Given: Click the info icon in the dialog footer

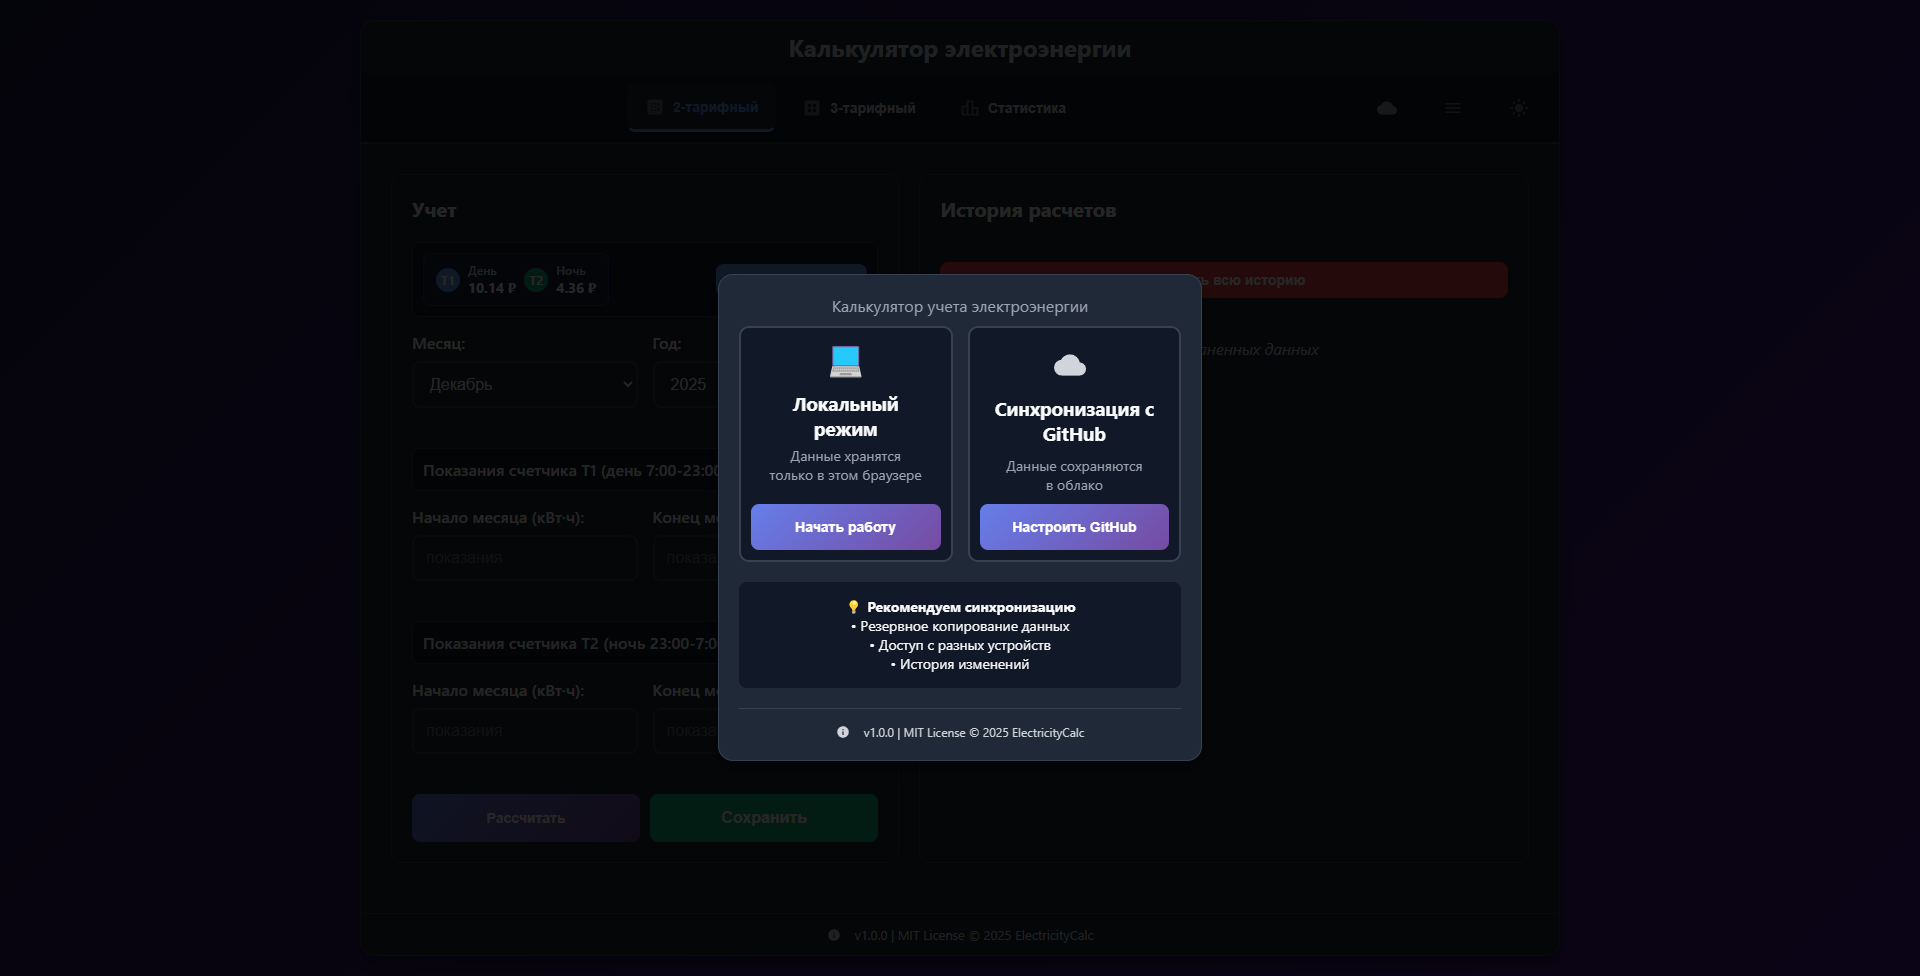Looking at the screenshot, I should click(843, 732).
